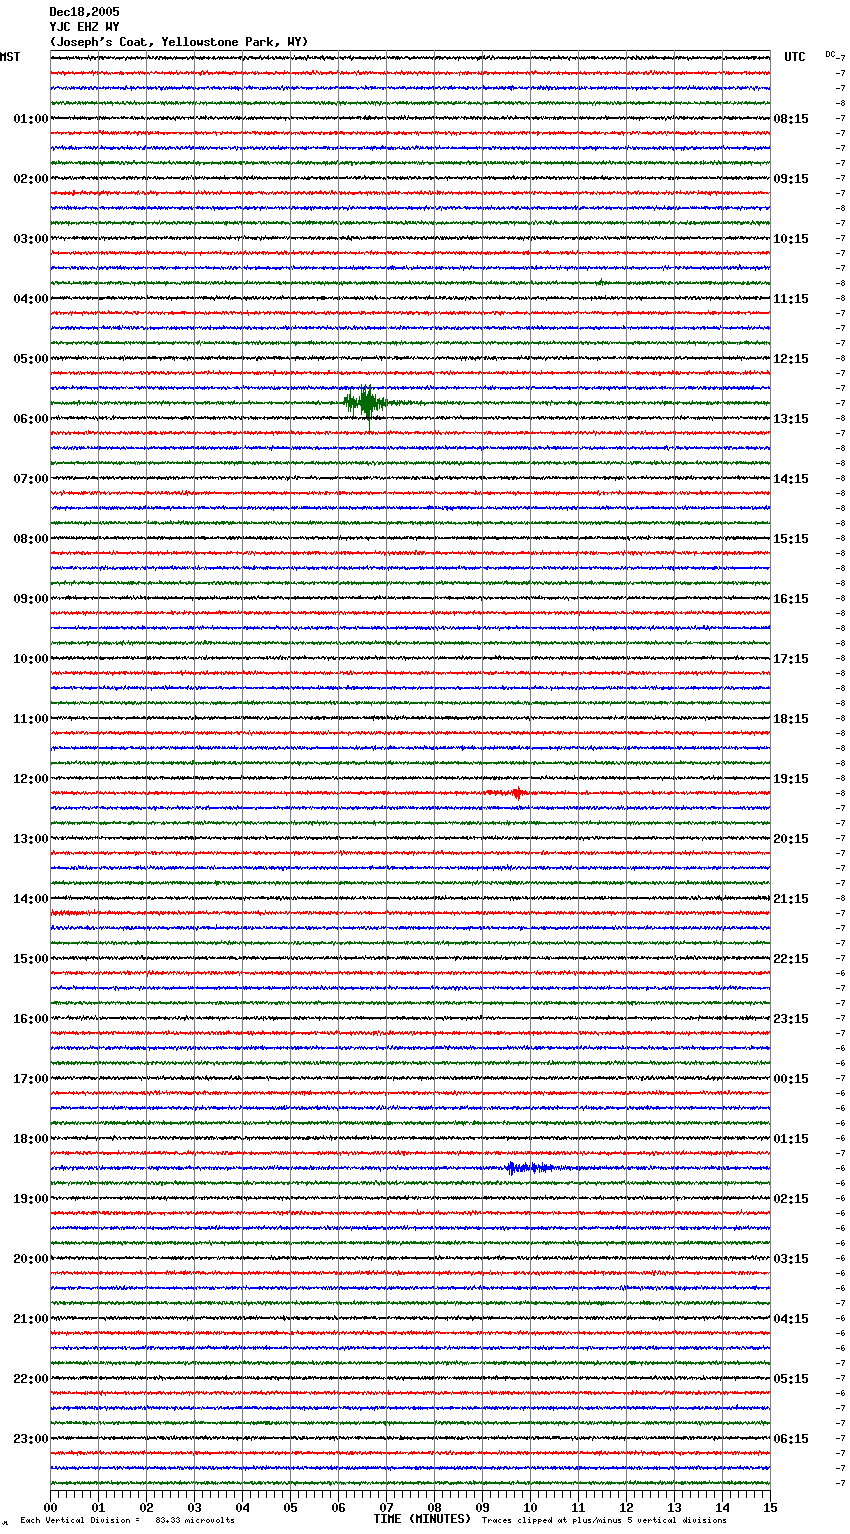
Task: Click the 16:15 UTC time label
Action: click(791, 599)
